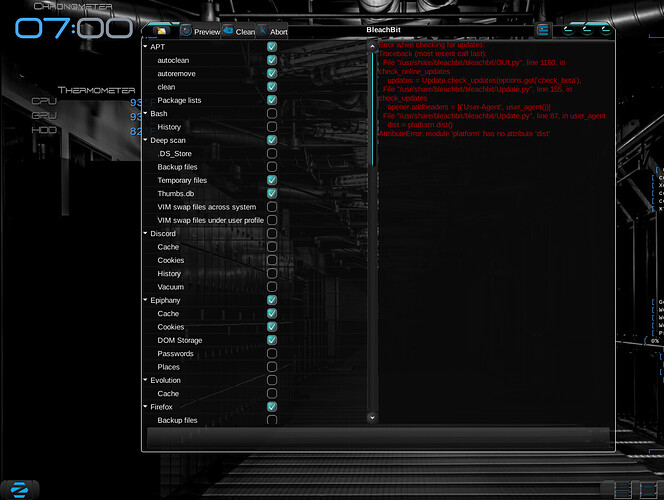664x500 pixels.
Task: Collapse the Evolution group
Action: (x=145, y=380)
